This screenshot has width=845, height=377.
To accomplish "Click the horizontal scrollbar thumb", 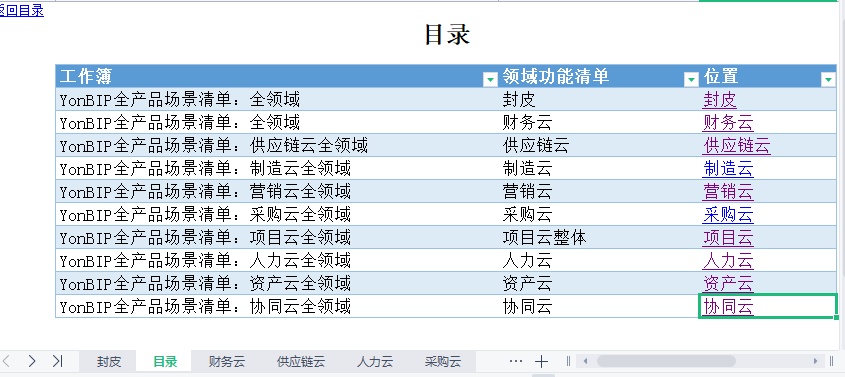I will (x=666, y=361).
